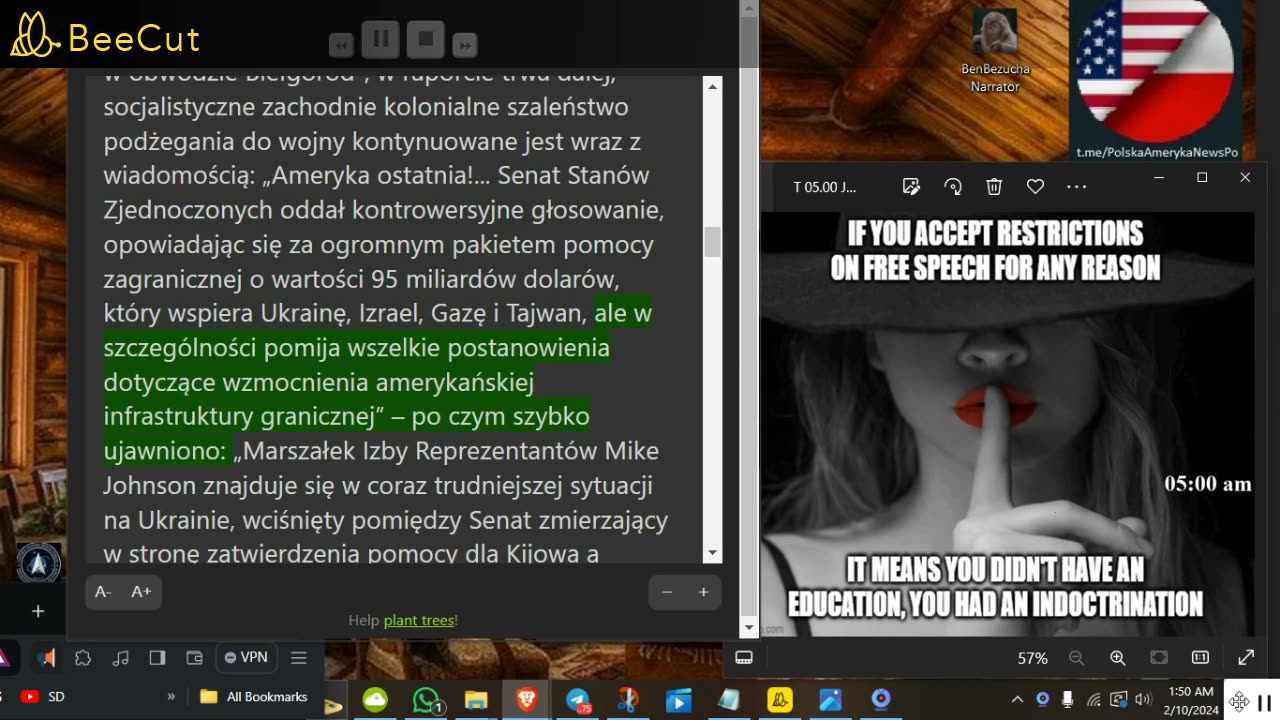
Task: Open the browser hamburger menu
Action: click(x=298, y=657)
